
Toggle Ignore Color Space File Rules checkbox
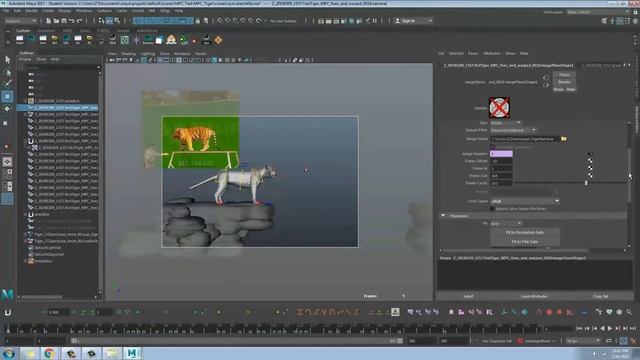493,209
